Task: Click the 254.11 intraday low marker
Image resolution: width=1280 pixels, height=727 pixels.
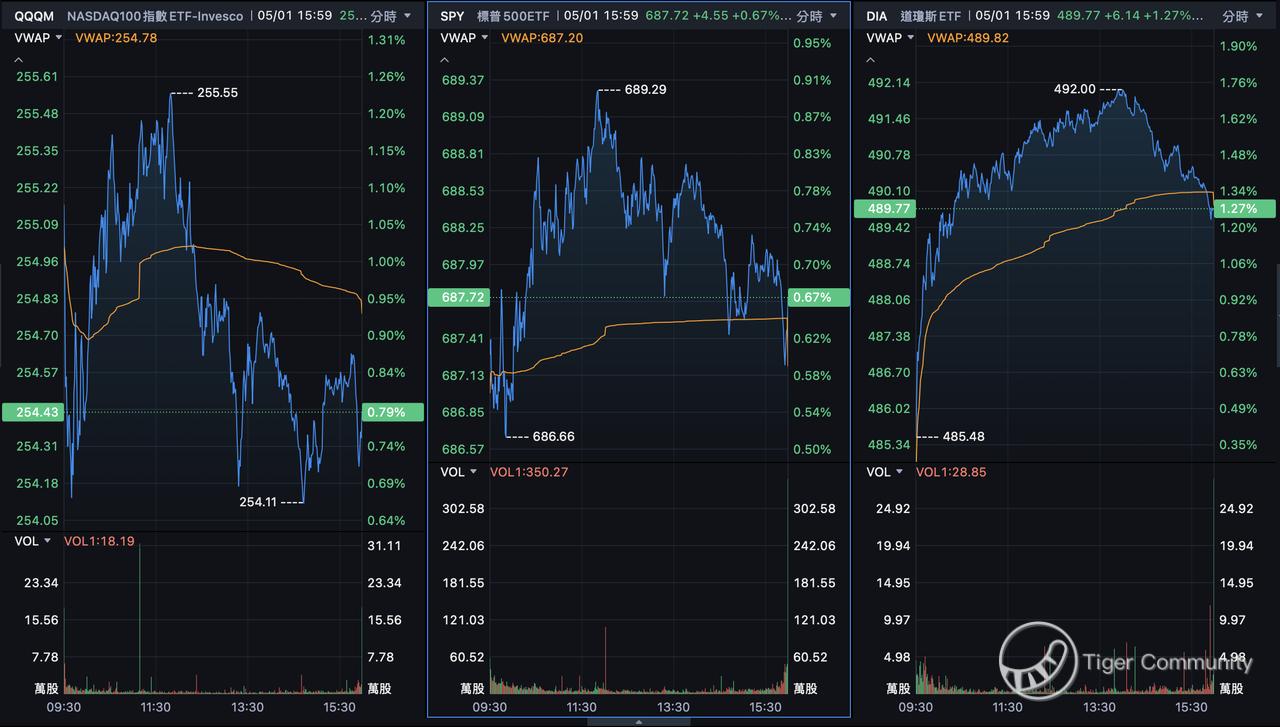Action: [x=259, y=501]
